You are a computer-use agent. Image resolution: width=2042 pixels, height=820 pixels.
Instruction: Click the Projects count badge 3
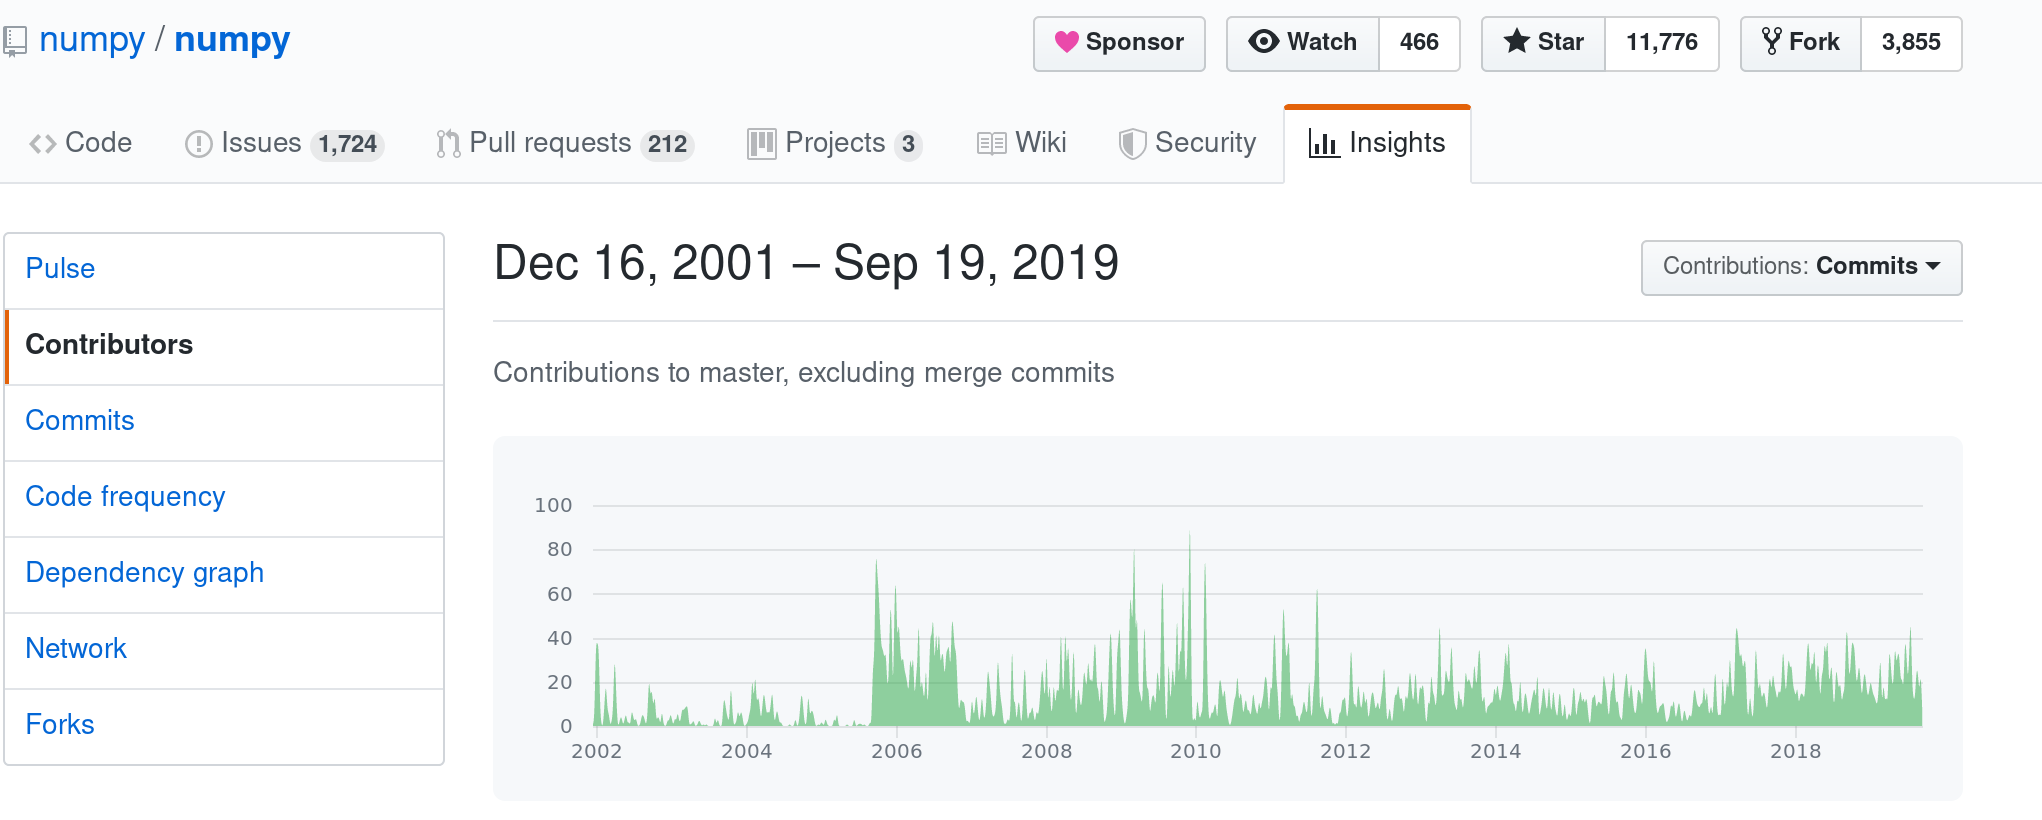(908, 145)
